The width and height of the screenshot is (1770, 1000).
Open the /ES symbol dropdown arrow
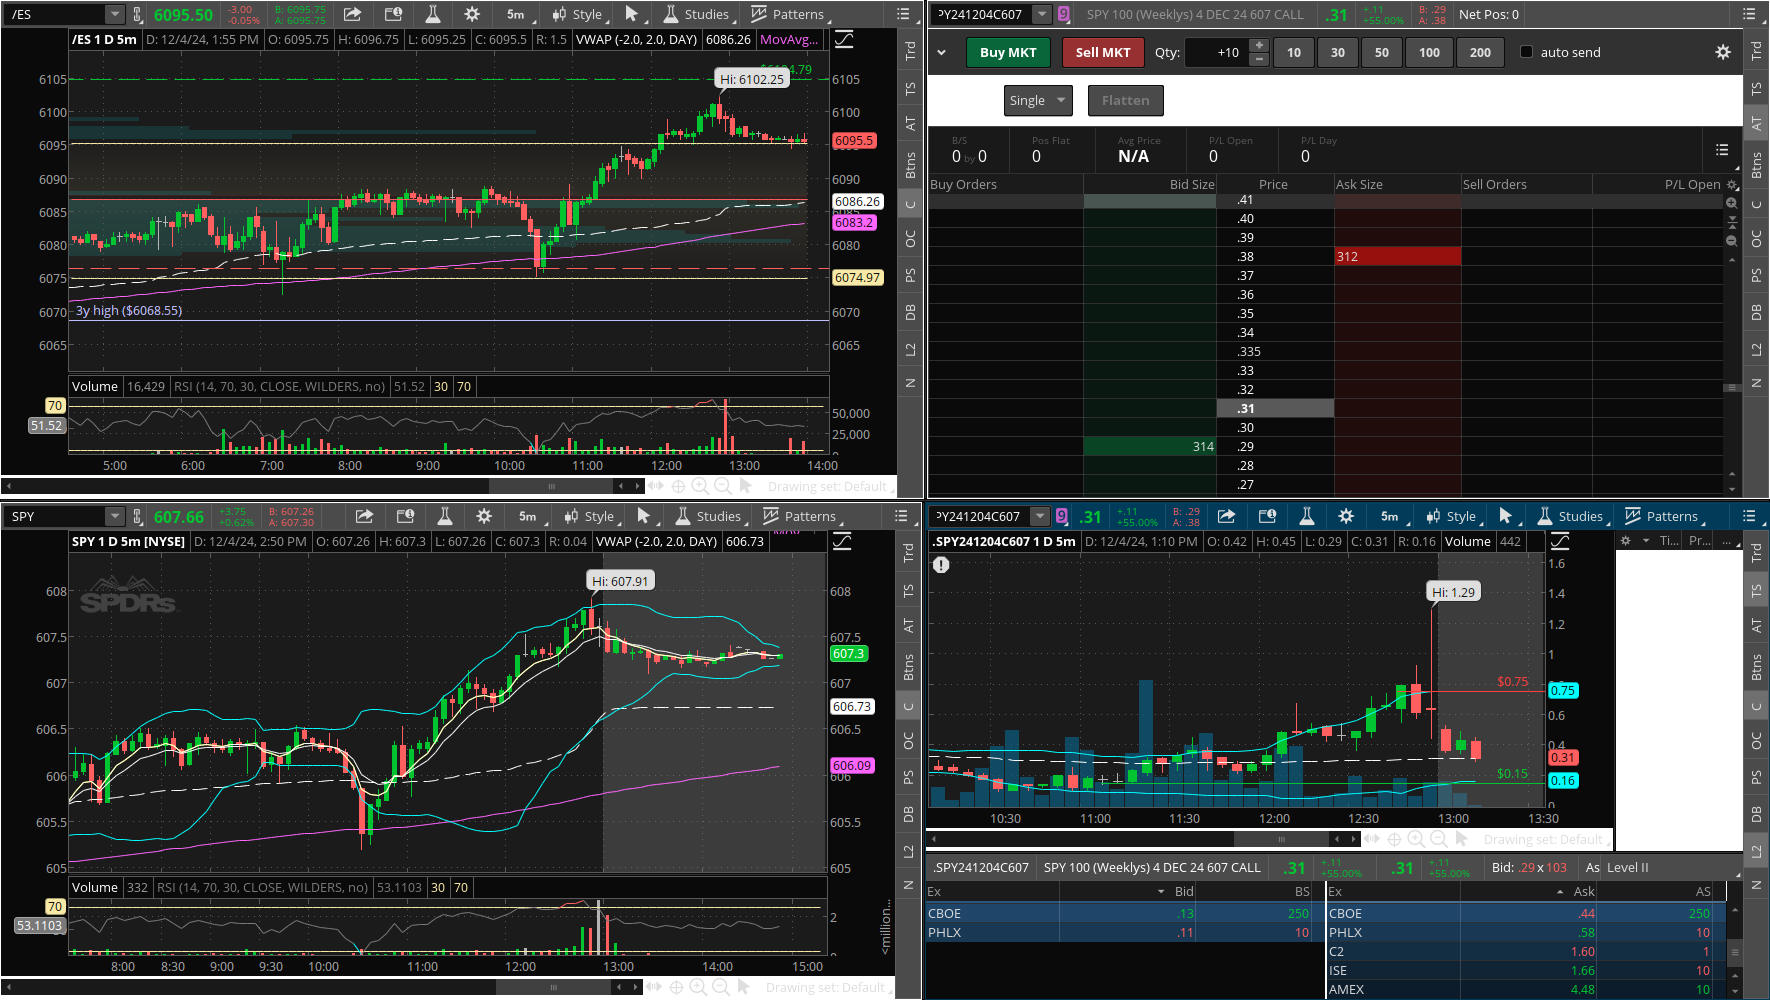[x=114, y=14]
